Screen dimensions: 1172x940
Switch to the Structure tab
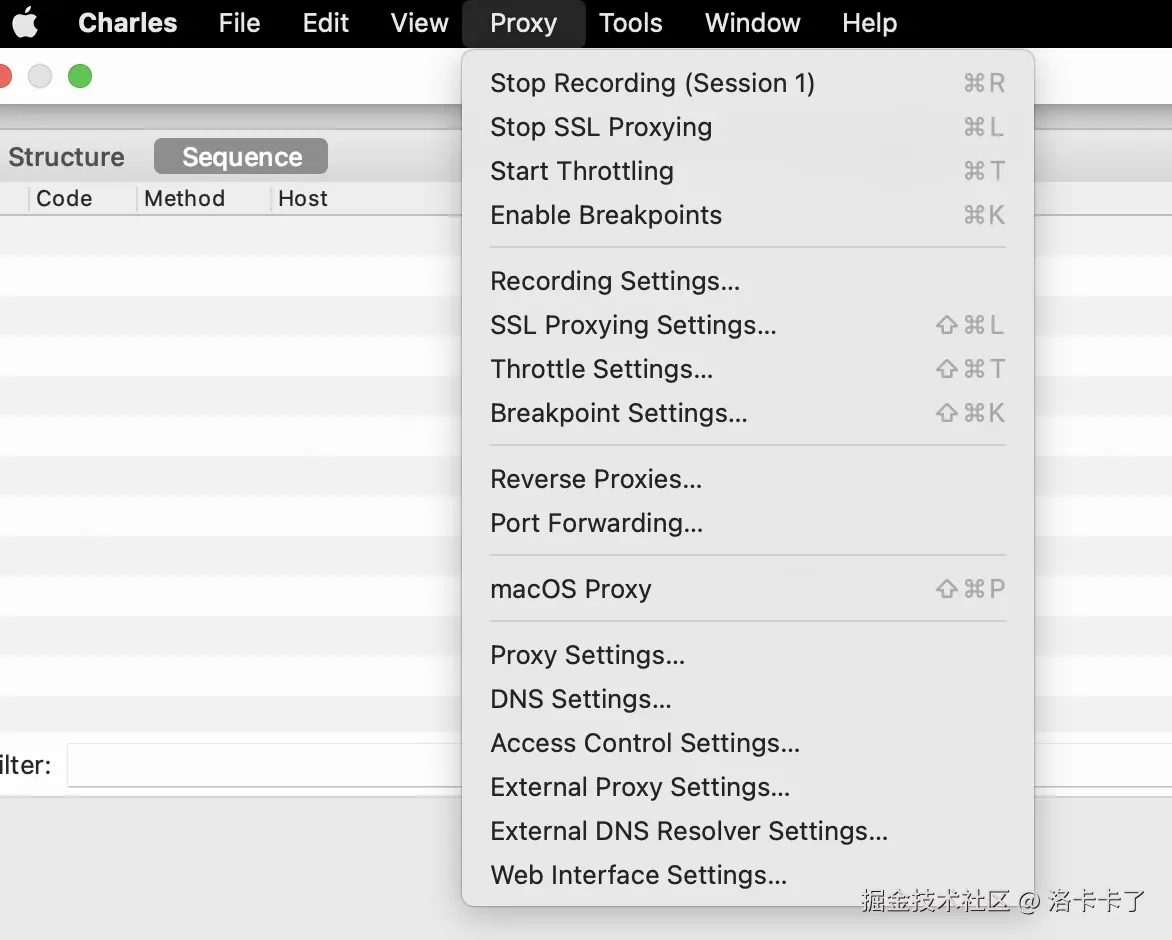click(67, 157)
